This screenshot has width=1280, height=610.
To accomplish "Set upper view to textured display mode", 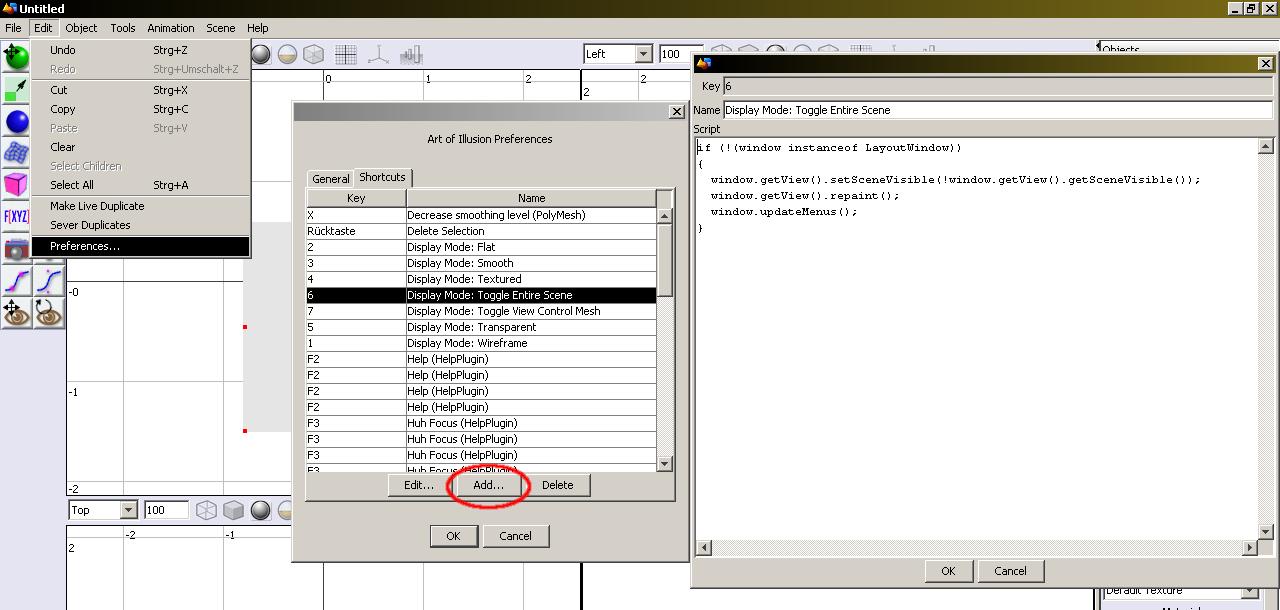I will pyautogui.click(x=287, y=54).
